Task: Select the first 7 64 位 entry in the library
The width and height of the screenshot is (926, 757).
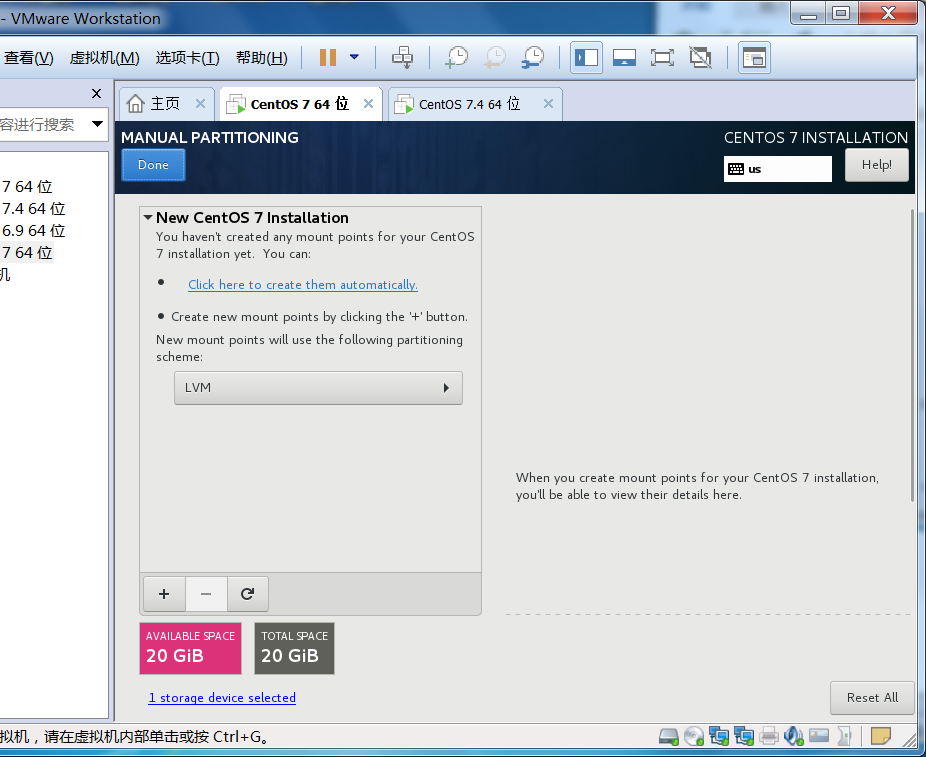Action: click(x=27, y=187)
